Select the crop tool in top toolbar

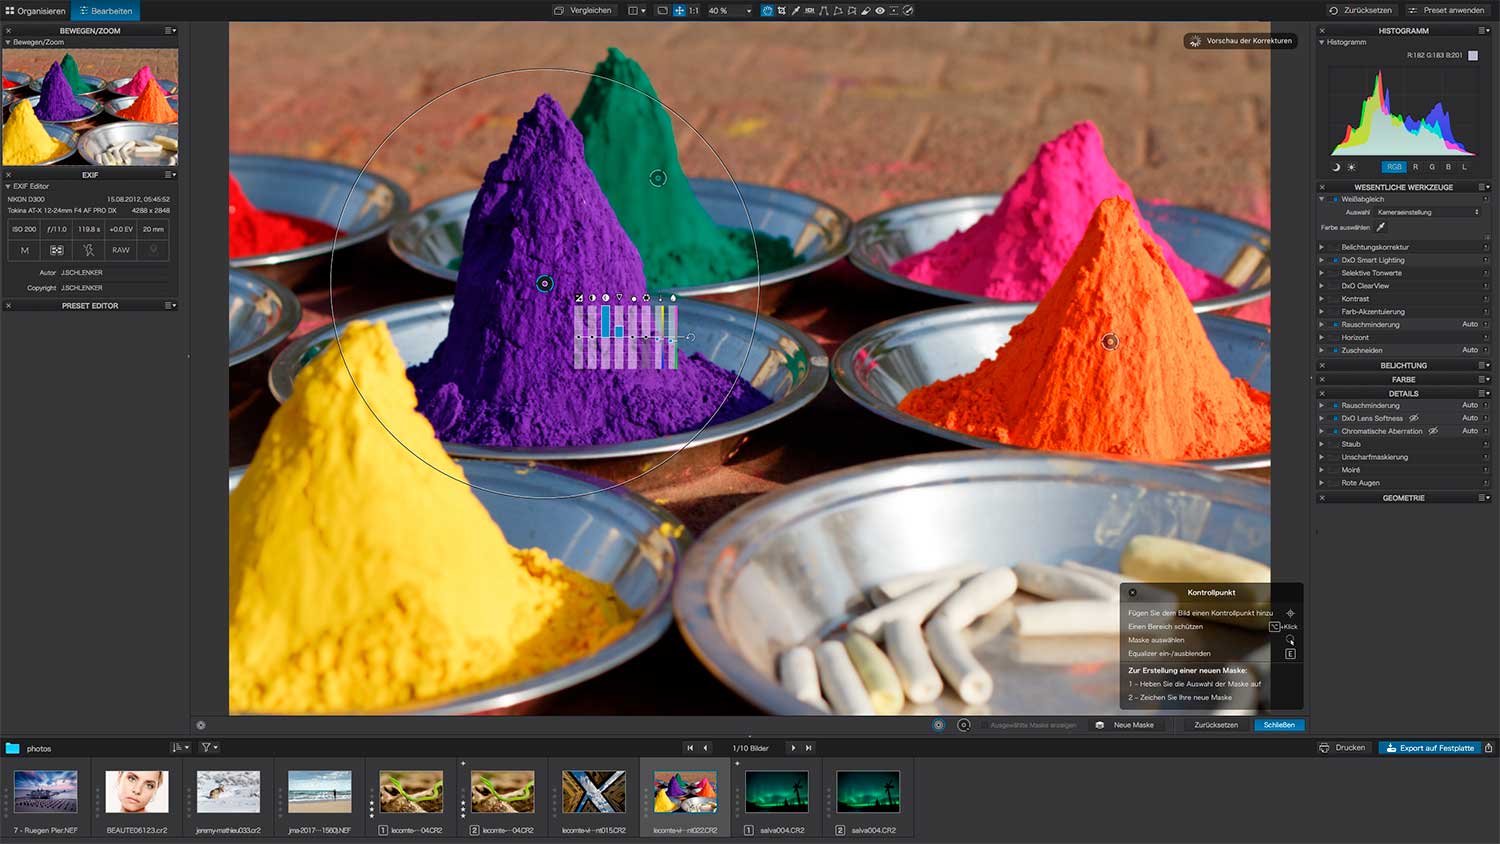coord(781,11)
